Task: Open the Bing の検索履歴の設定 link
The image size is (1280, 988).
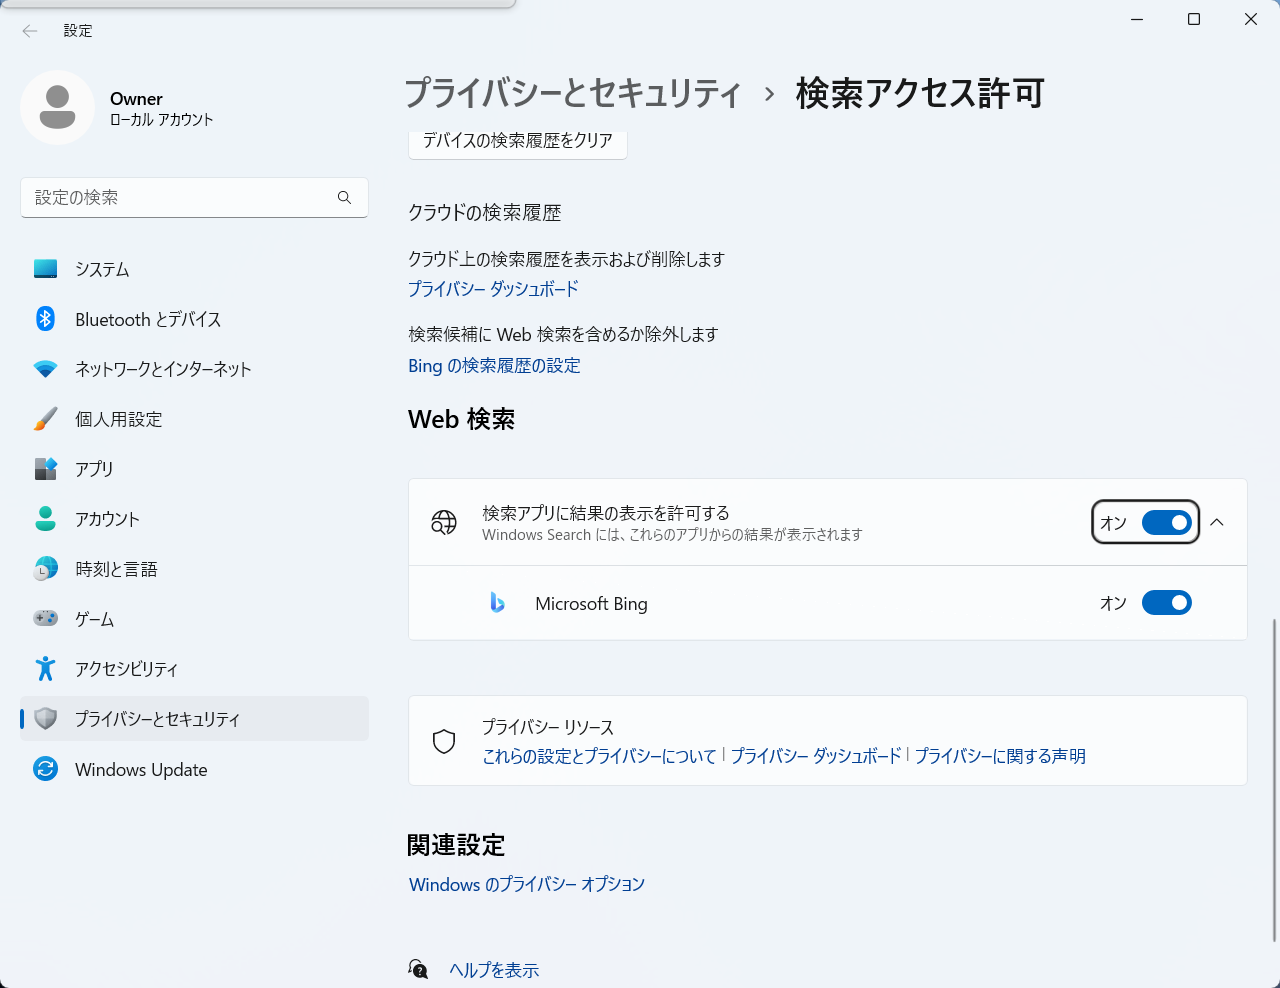Action: pos(494,366)
